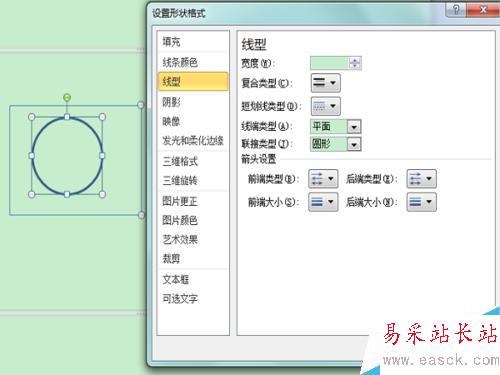Image resolution: width=500 pixels, height=375 pixels.
Task: Open the 后端类型 end arrow type dropdown
Action: 421,179
